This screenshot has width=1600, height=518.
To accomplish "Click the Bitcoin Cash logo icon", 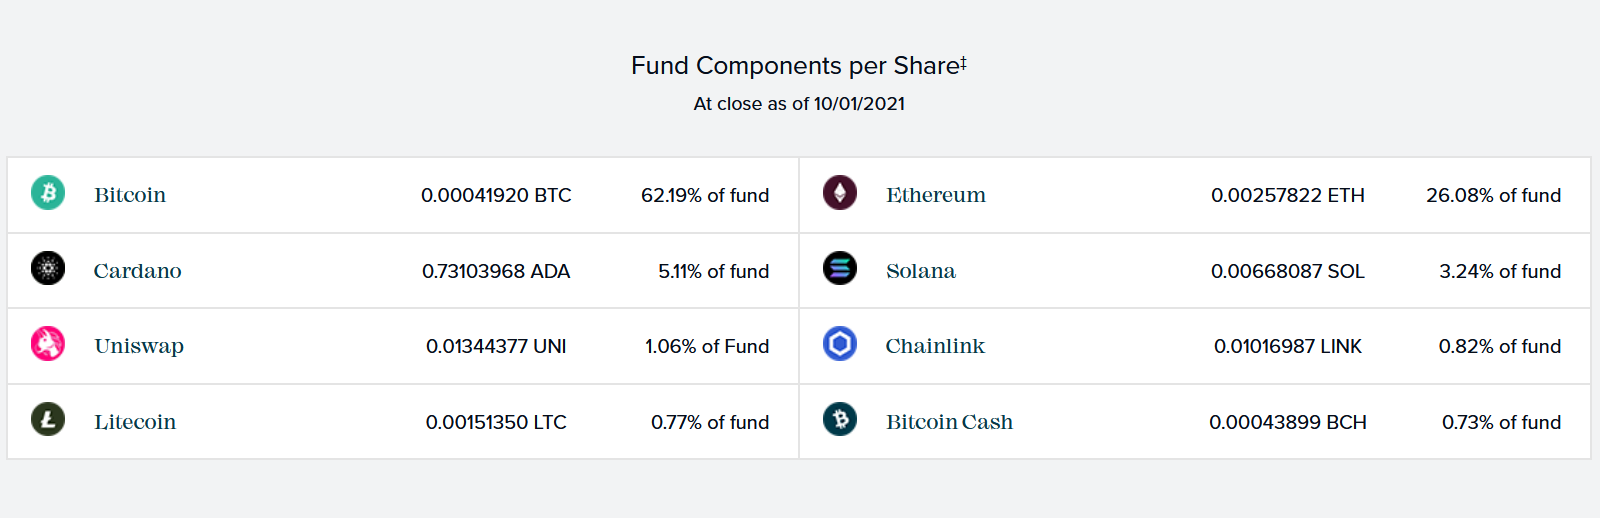I will coord(840,419).
